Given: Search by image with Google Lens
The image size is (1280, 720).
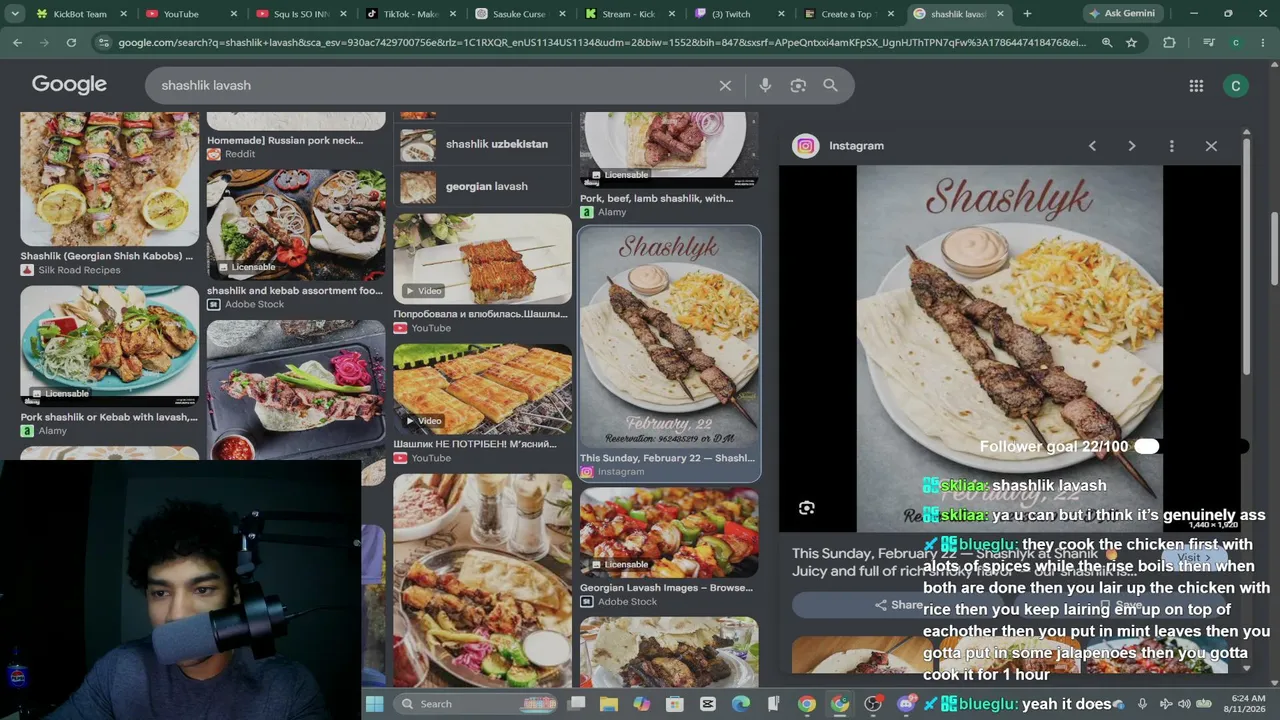Looking at the screenshot, I should coord(798,86).
